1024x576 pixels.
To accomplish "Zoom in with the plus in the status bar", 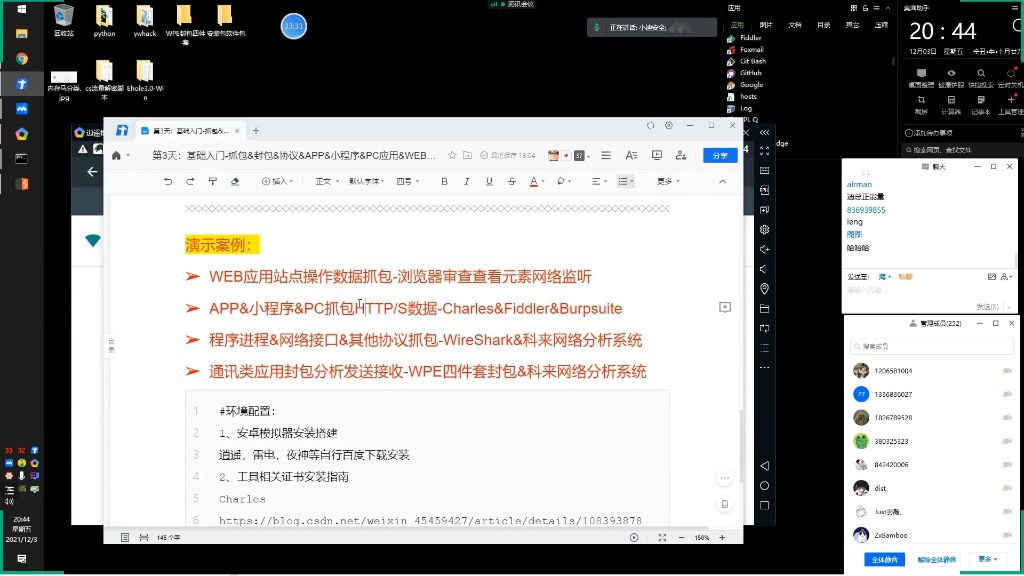I will point(722,537).
